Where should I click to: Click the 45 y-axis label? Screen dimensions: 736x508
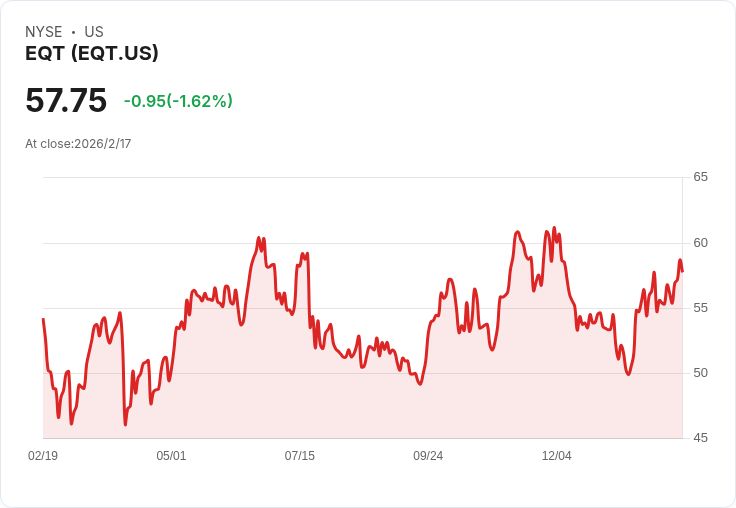(700, 438)
